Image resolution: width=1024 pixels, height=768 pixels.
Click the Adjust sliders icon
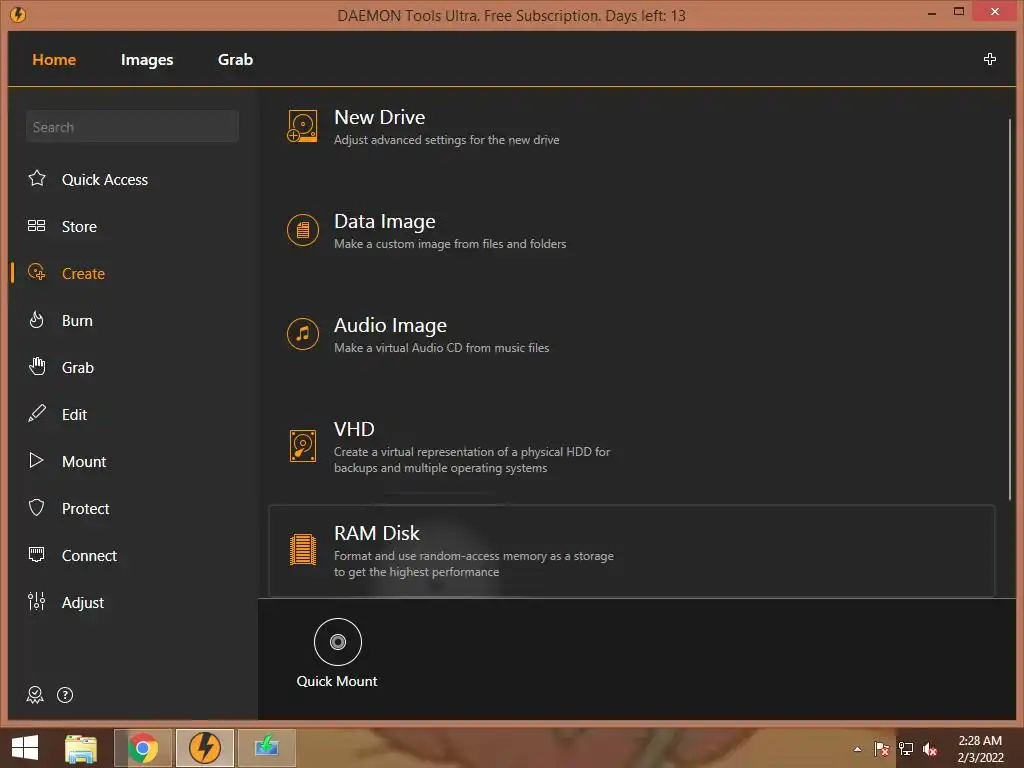[x=37, y=601]
